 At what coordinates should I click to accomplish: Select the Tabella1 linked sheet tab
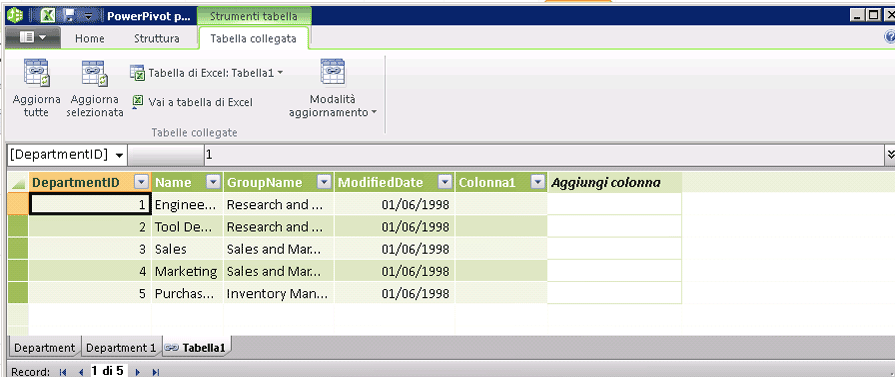(196, 347)
